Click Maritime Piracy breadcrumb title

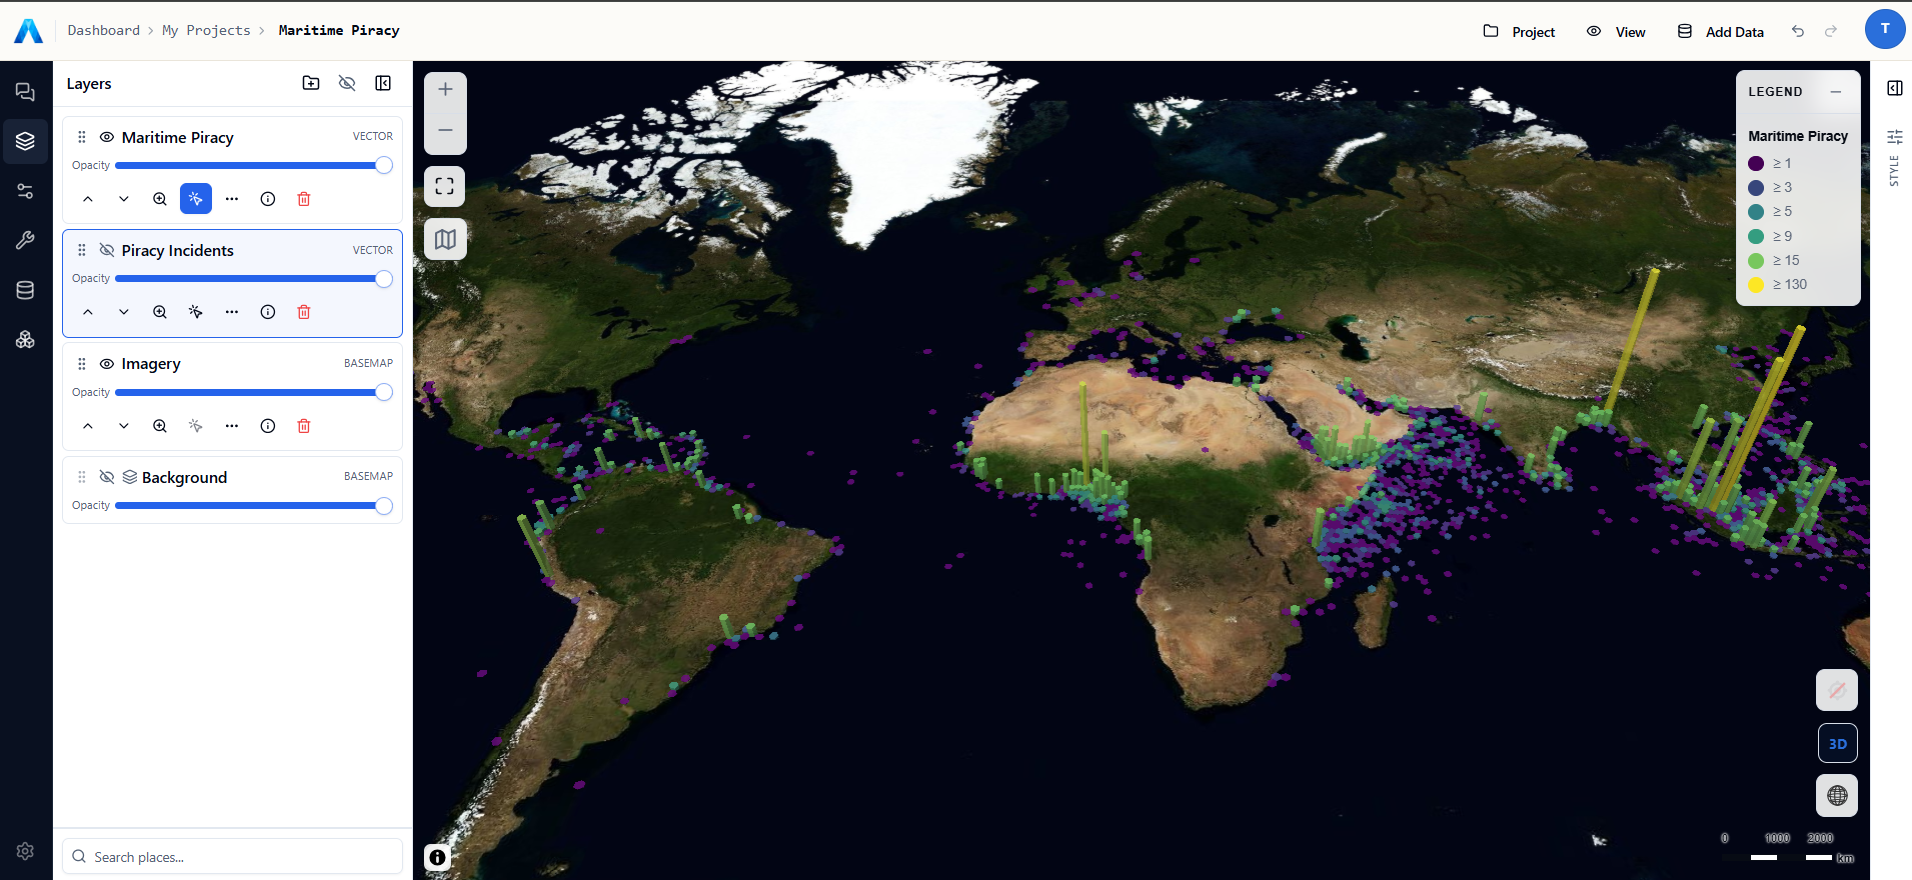point(339,30)
